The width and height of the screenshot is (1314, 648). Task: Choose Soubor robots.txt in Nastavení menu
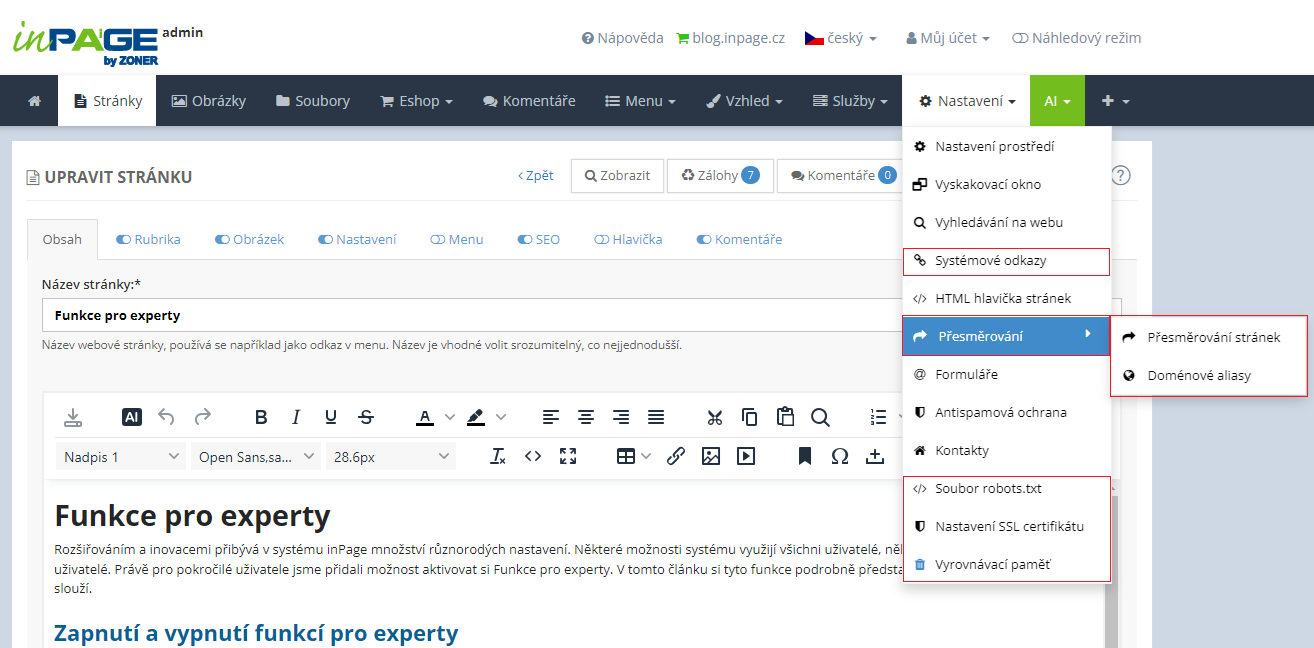point(988,489)
